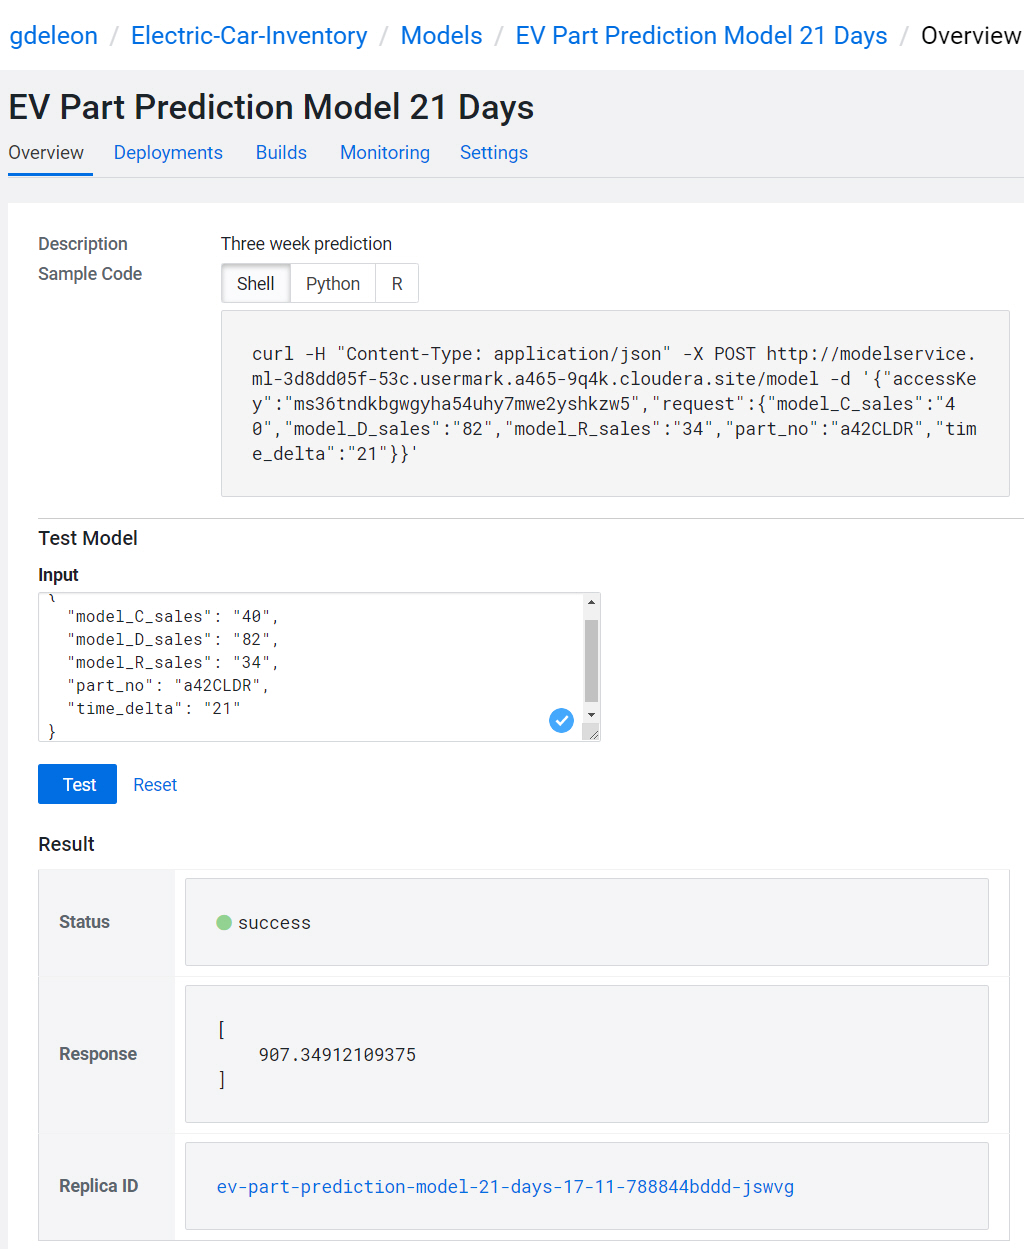Click the Test Model heading
Screen dimensions: 1024x1249
coord(88,538)
